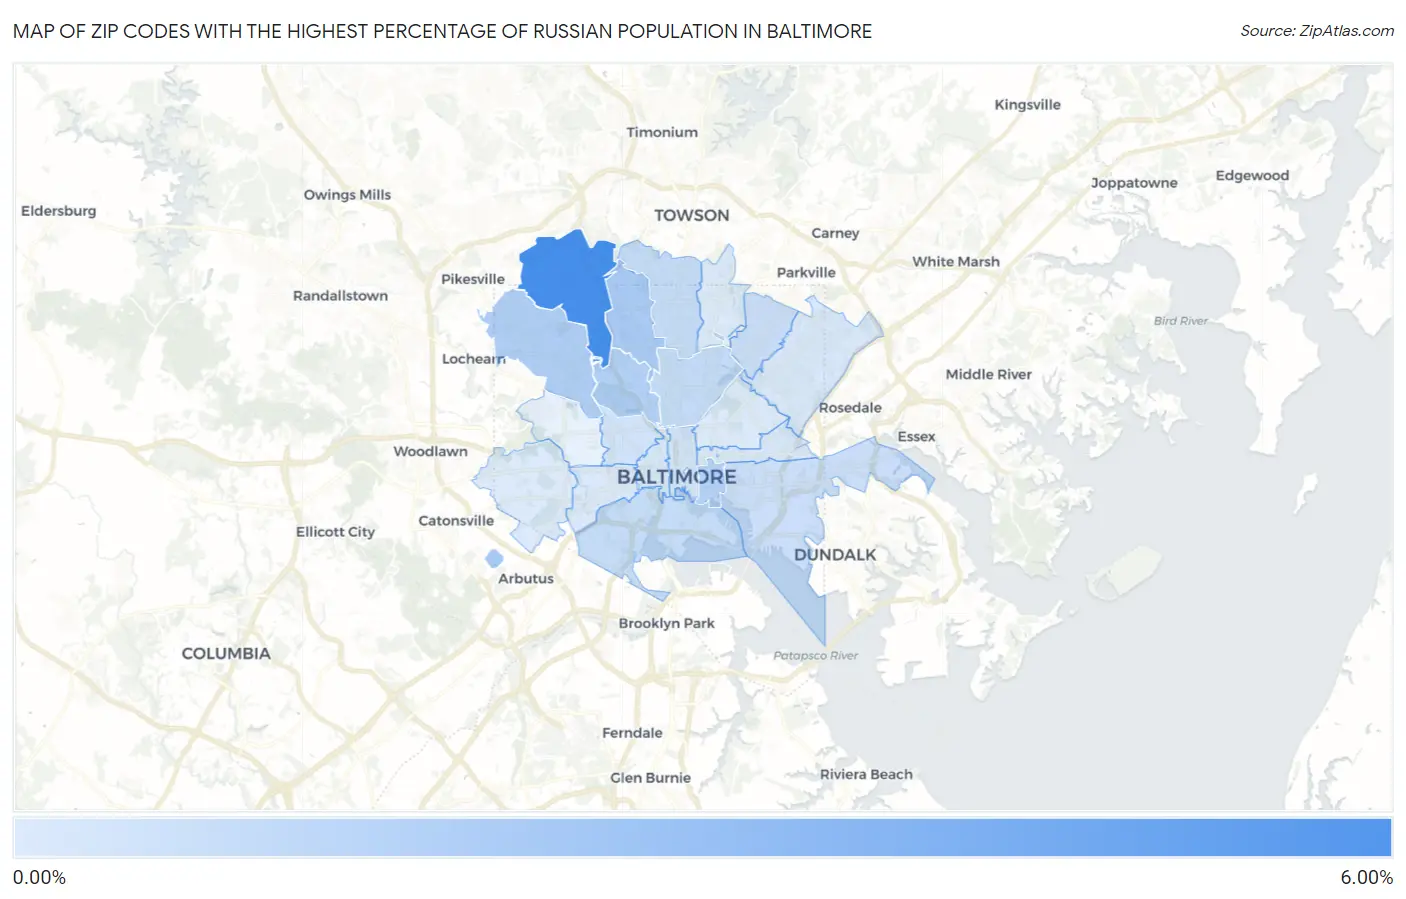Click the 'Carney' map label
The height and width of the screenshot is (899, 1406).
tap(835, 233)
